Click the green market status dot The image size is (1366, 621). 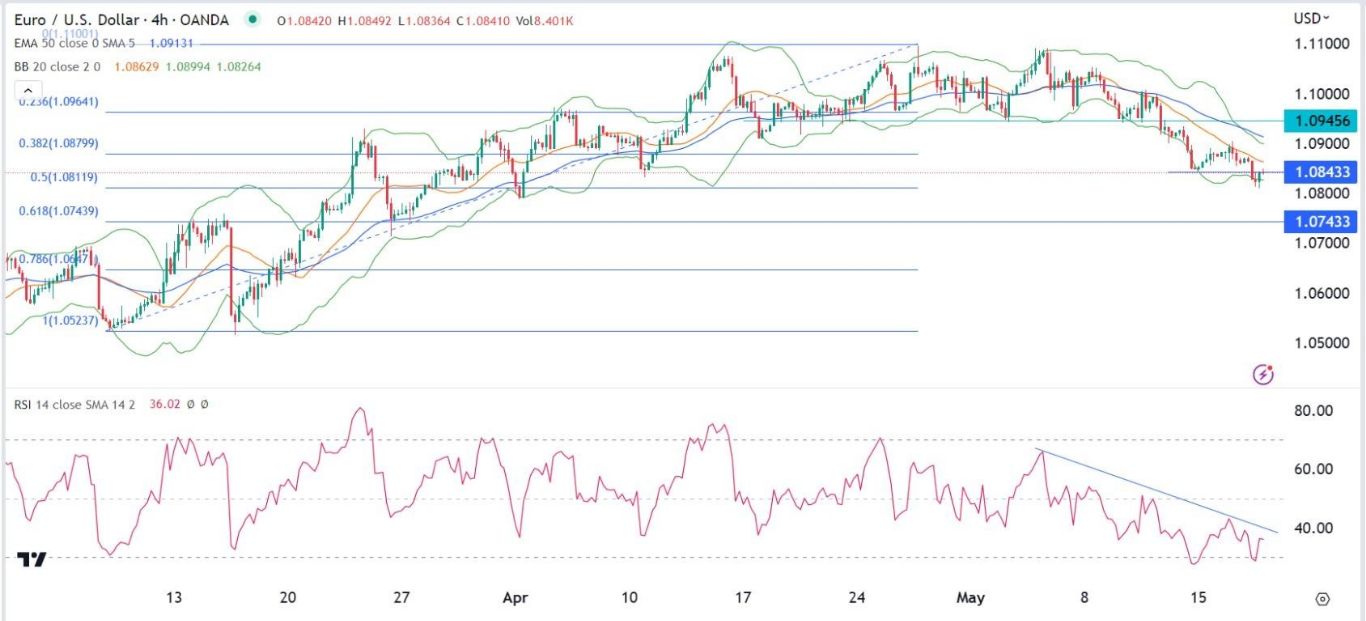point(250,19)
